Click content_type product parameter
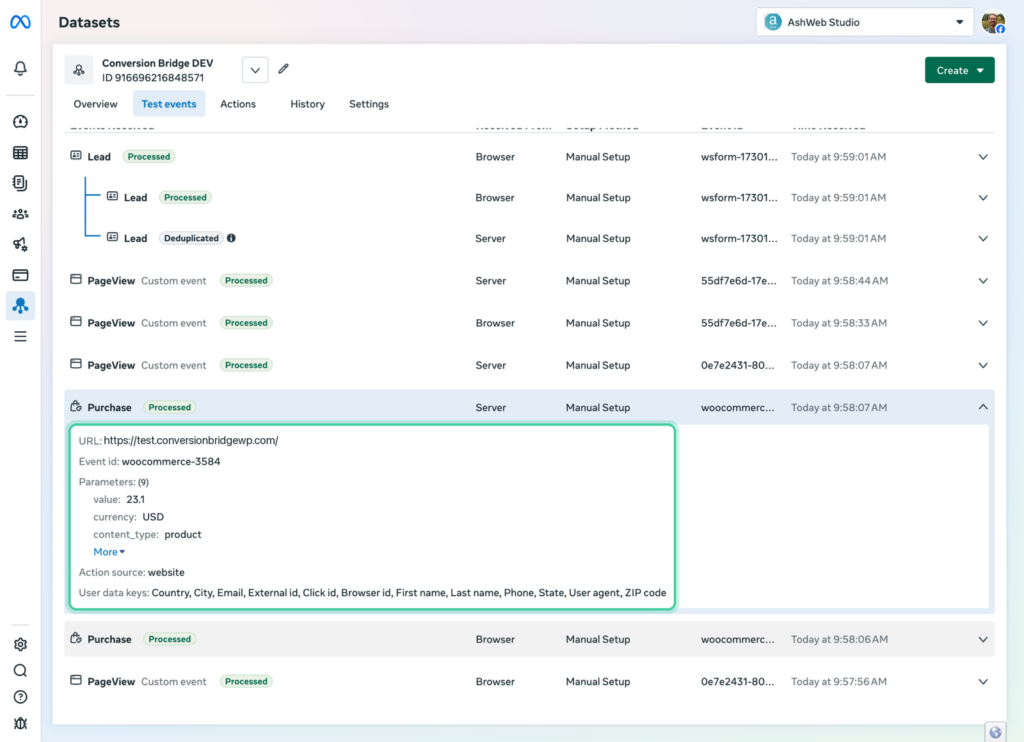Image resolution: width=1024 pixels, height=742 pixels. click(147, 534)
